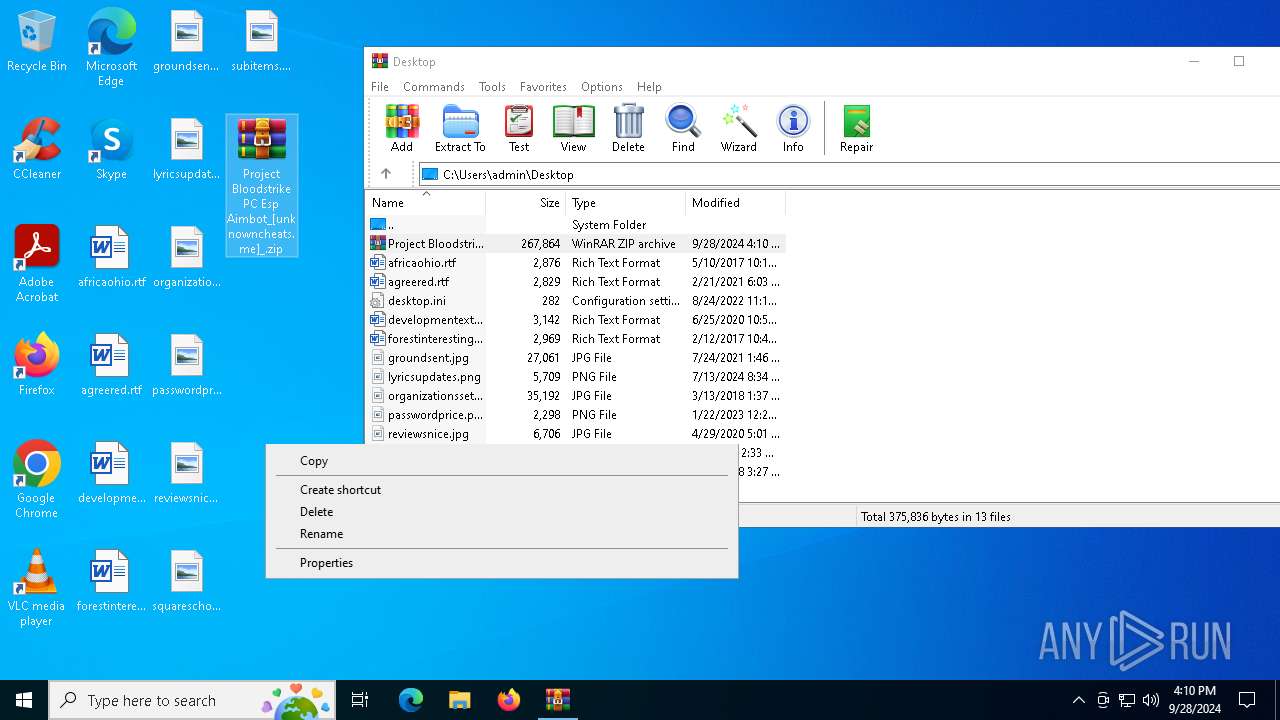Open the View toolbar button
Viewport: 1280px width, 720px height.
[x=573, y=128]
